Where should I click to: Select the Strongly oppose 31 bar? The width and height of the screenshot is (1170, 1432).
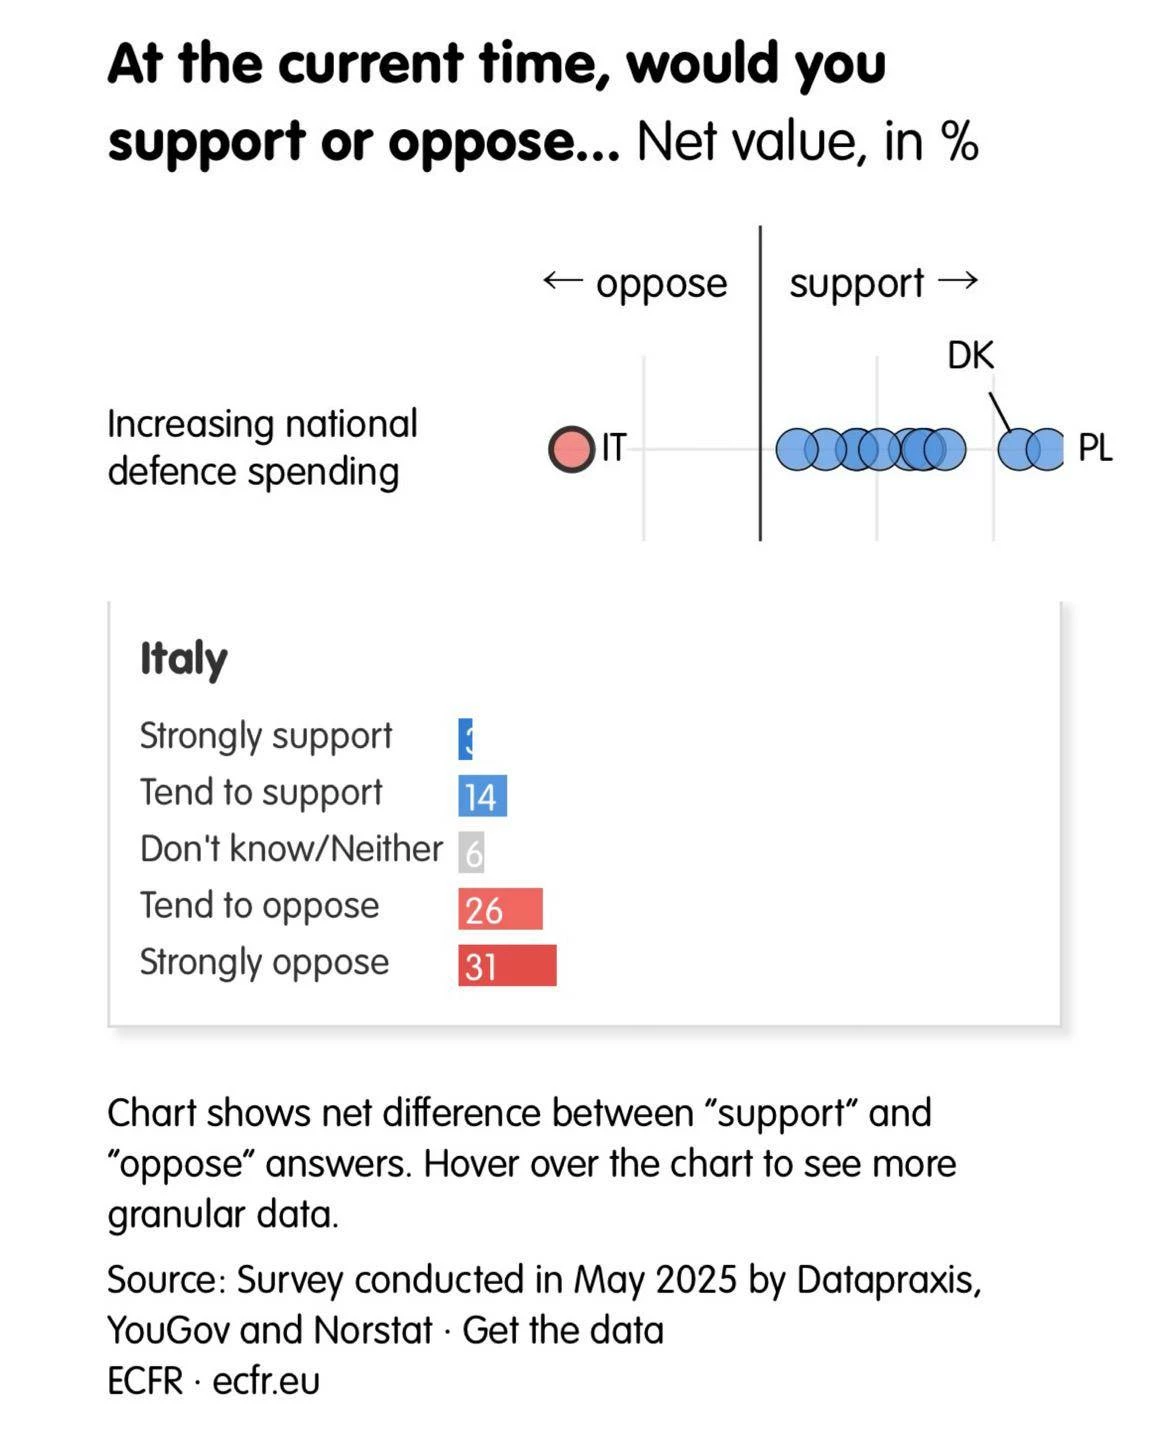[507, 966]
